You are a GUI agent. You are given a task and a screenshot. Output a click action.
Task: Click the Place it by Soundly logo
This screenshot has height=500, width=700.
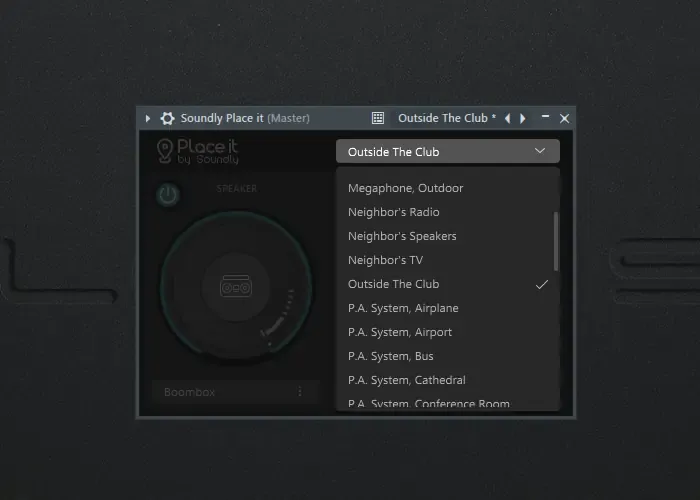(198, 151)
